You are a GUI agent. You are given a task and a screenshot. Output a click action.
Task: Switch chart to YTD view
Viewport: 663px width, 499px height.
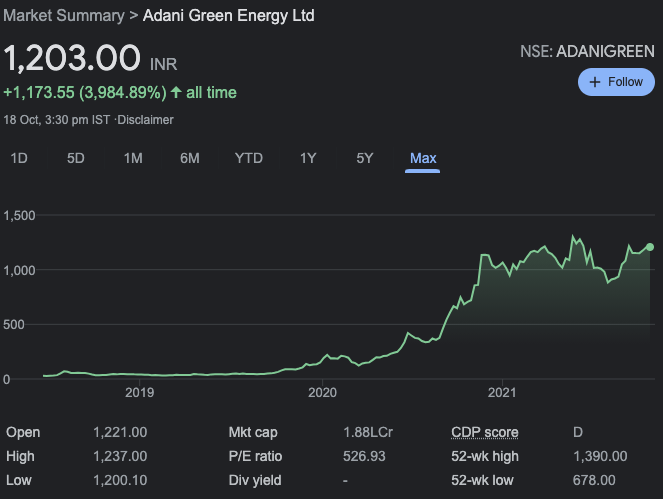tap(249, 158)
